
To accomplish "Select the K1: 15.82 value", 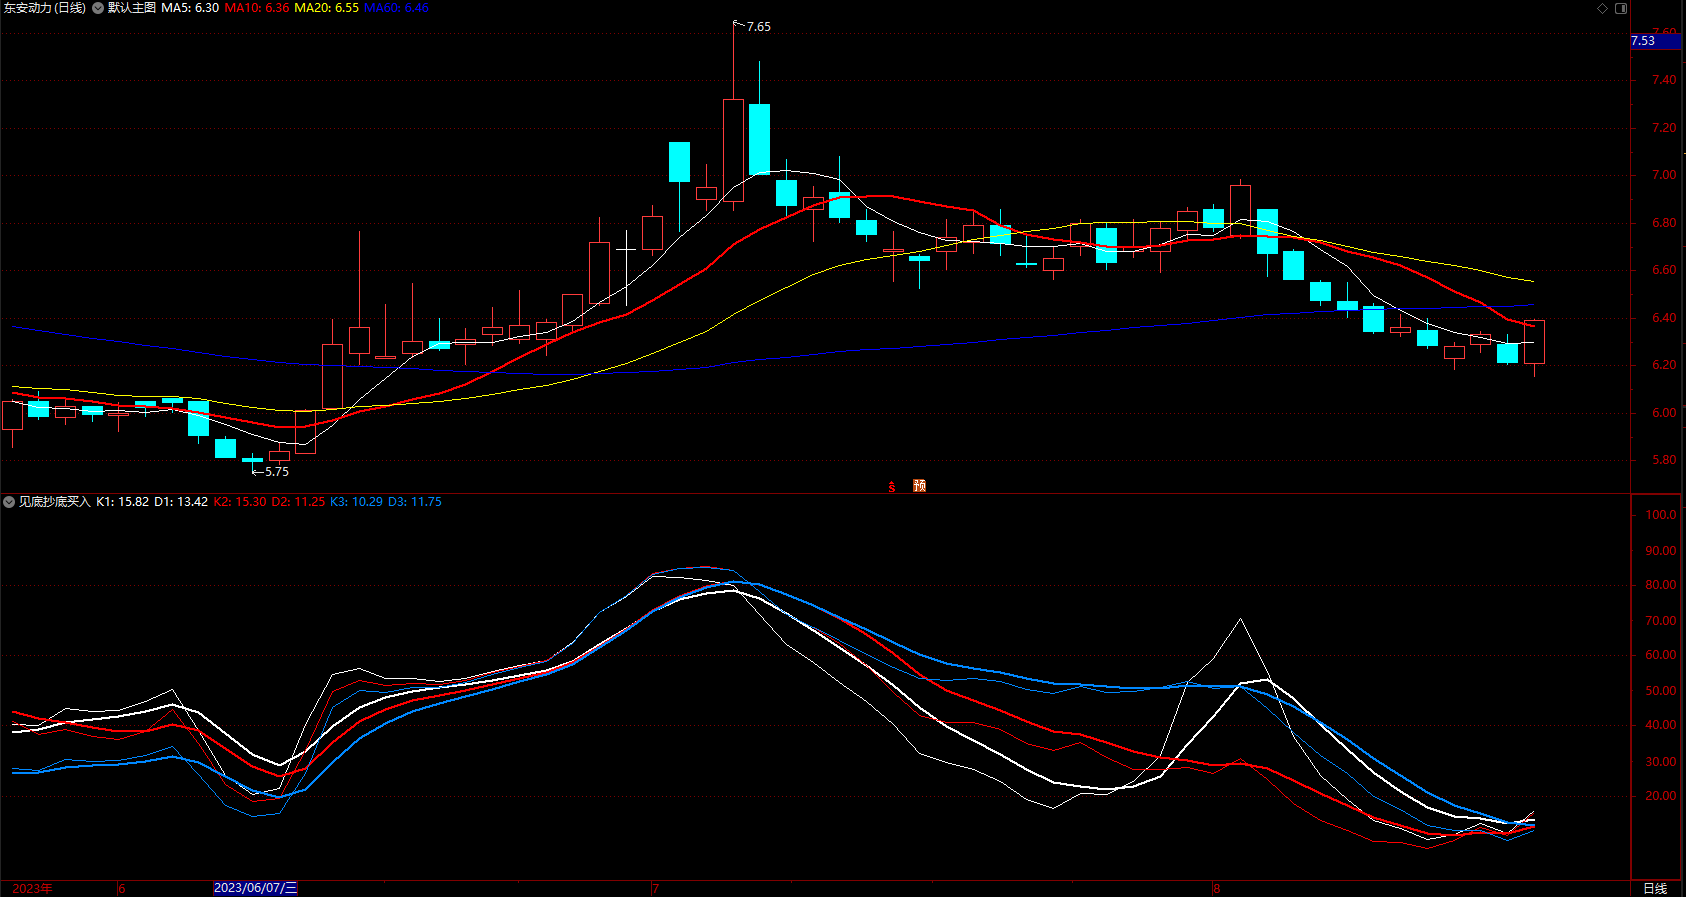I will pos(122,502).
